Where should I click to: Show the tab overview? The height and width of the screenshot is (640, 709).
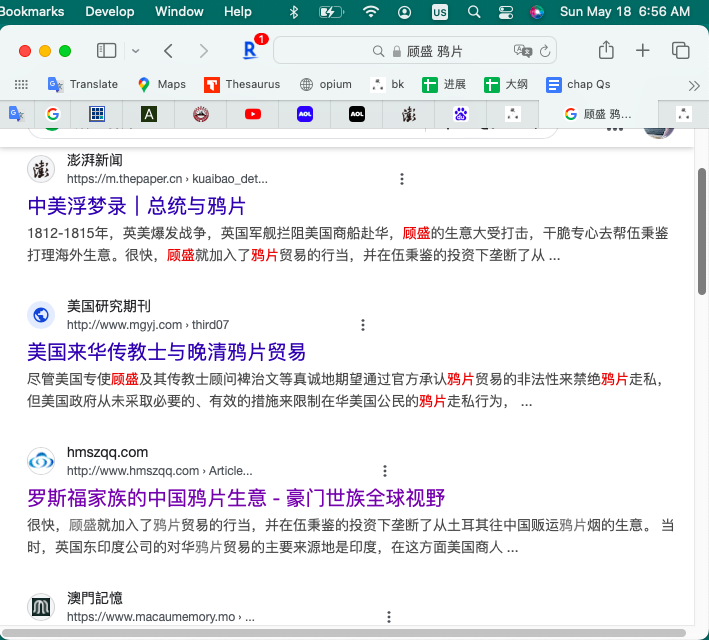coord(681,51)
